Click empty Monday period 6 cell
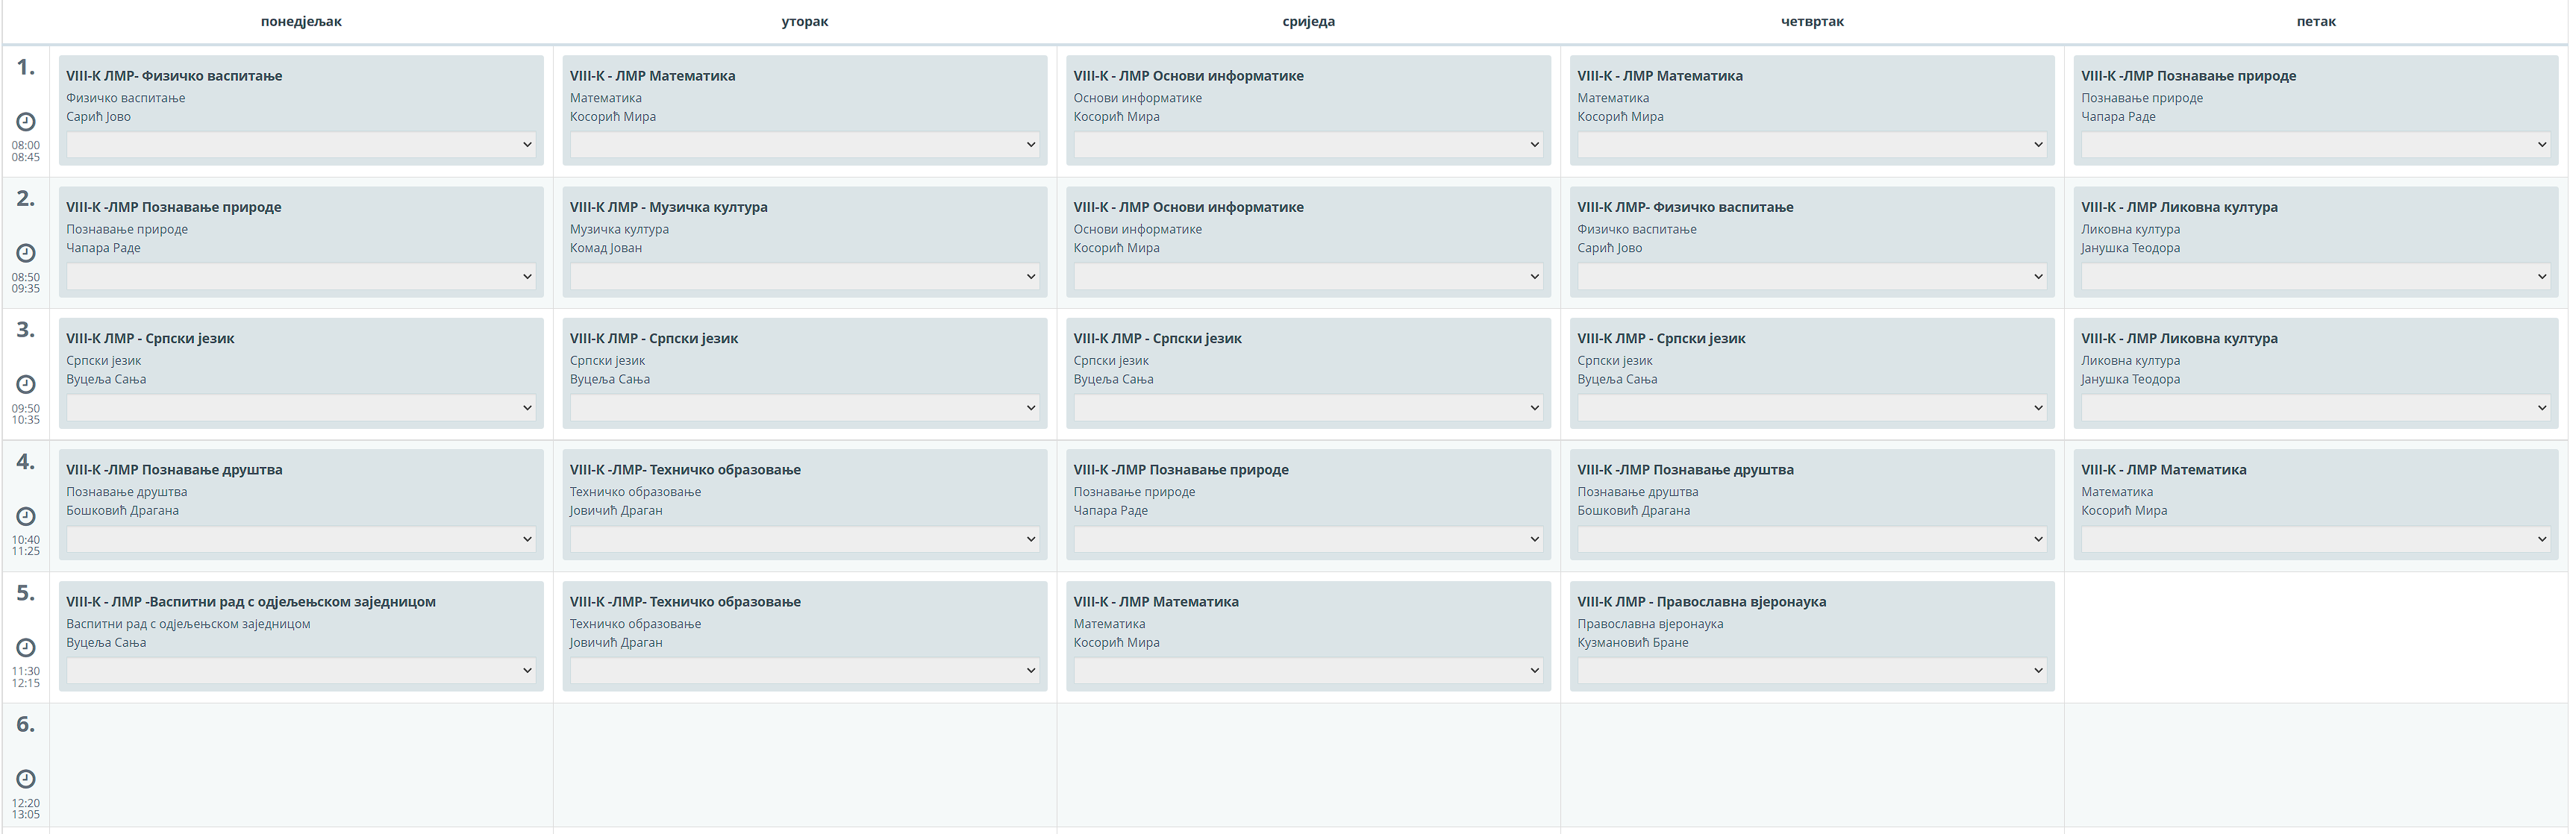 301,765
